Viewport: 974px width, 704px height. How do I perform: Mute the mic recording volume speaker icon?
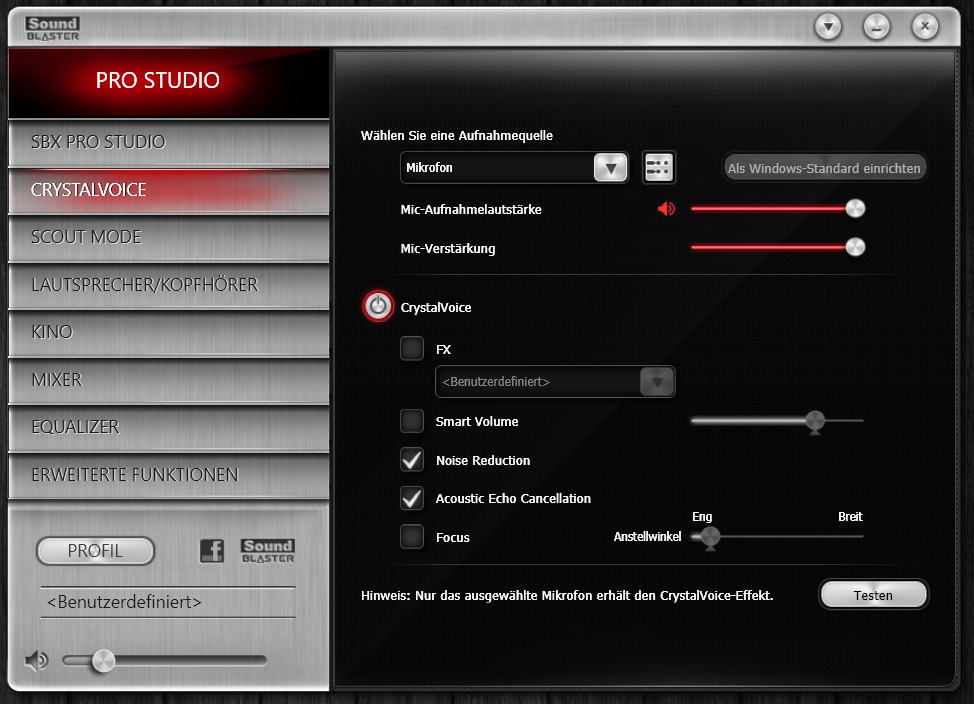pos(666,209)
